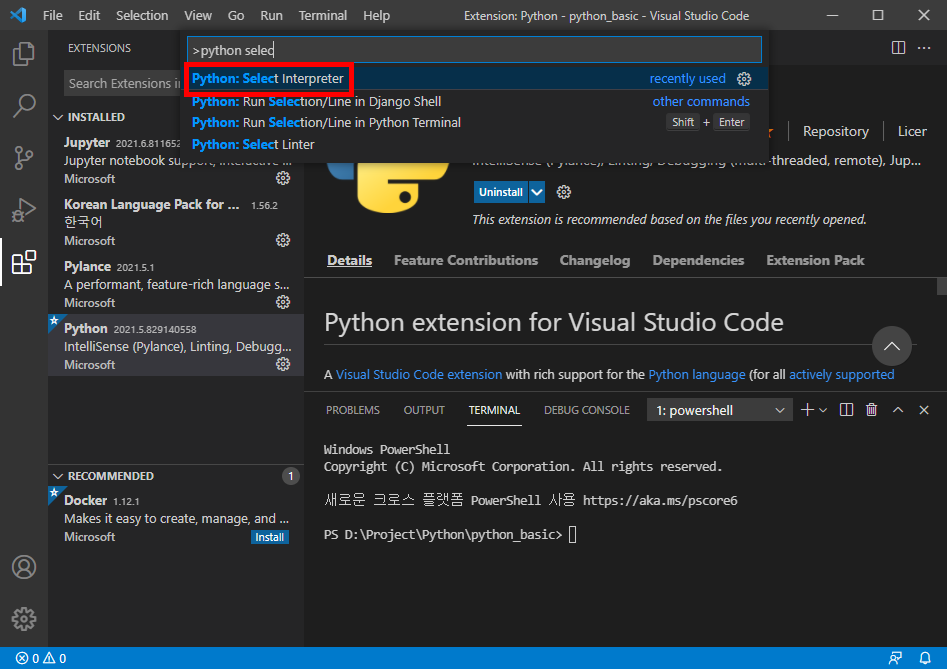Image resolution: width=947 pixels, height=669 pixels.
Task: Switch to the Changelog tab
Action: coord(595,260)
